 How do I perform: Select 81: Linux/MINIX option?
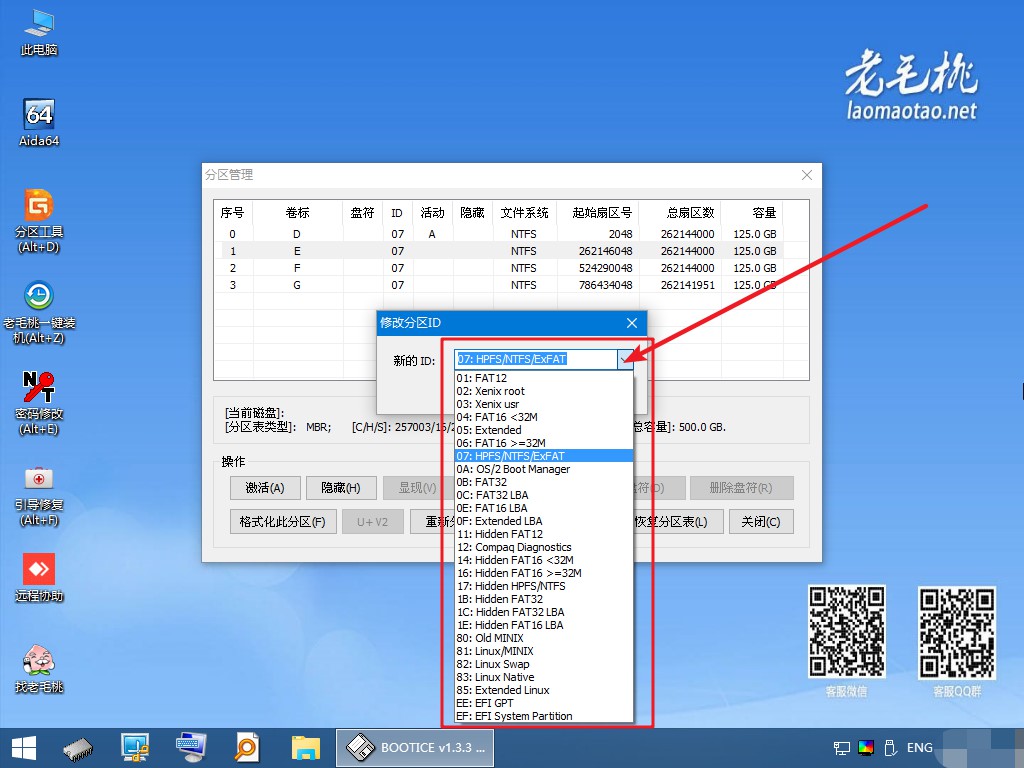click(x=544, y=651)
